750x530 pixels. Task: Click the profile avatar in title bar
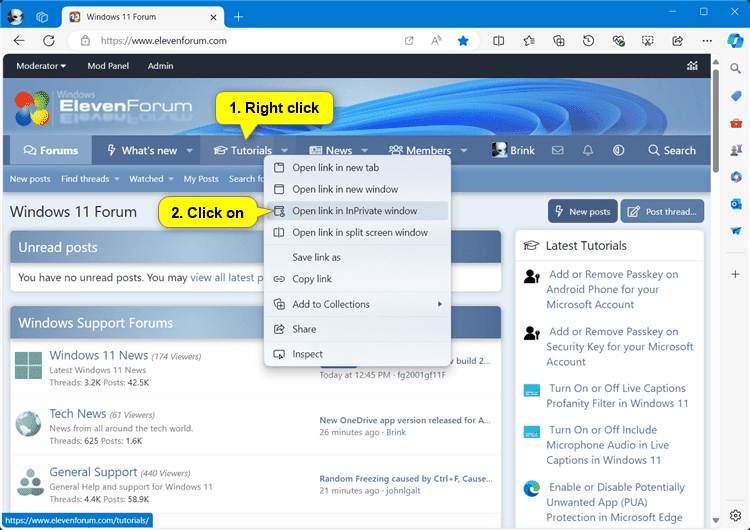point(15,17)
